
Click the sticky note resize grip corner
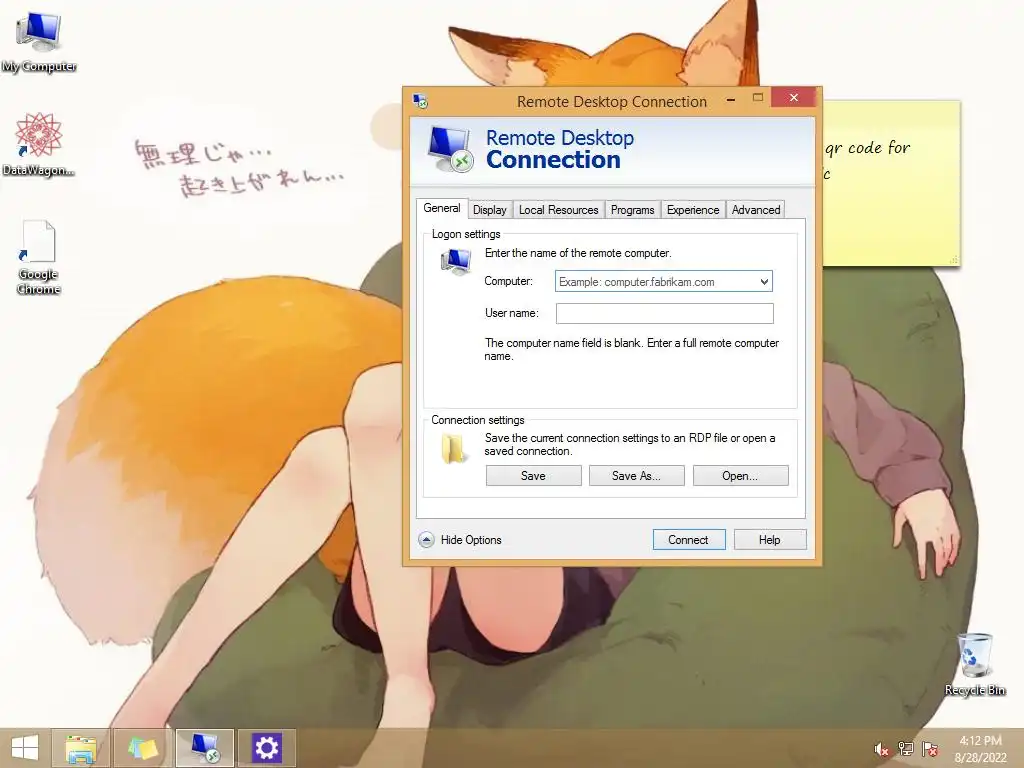(954, 260)
